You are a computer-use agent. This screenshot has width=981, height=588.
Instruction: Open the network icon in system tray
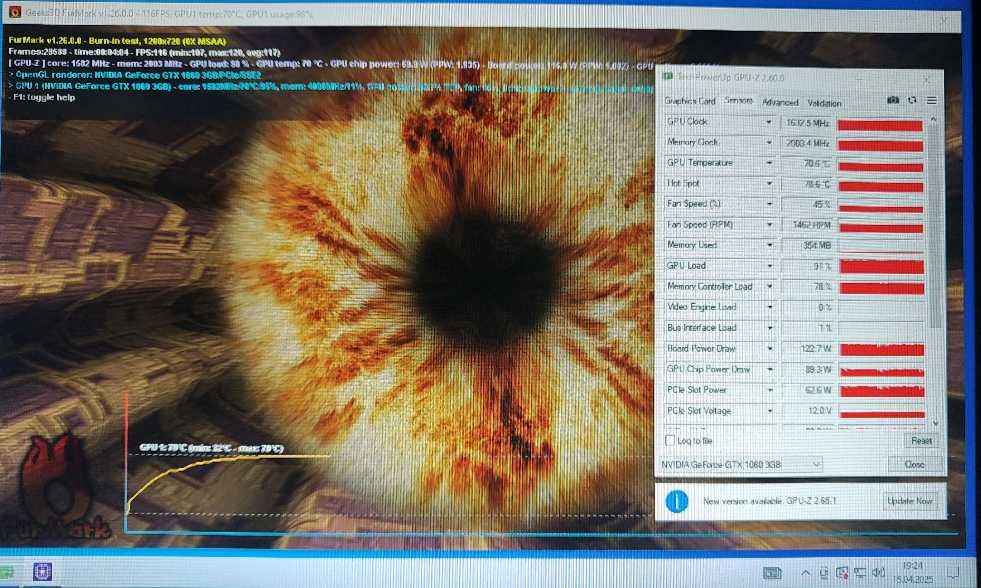tap(860, 572)
